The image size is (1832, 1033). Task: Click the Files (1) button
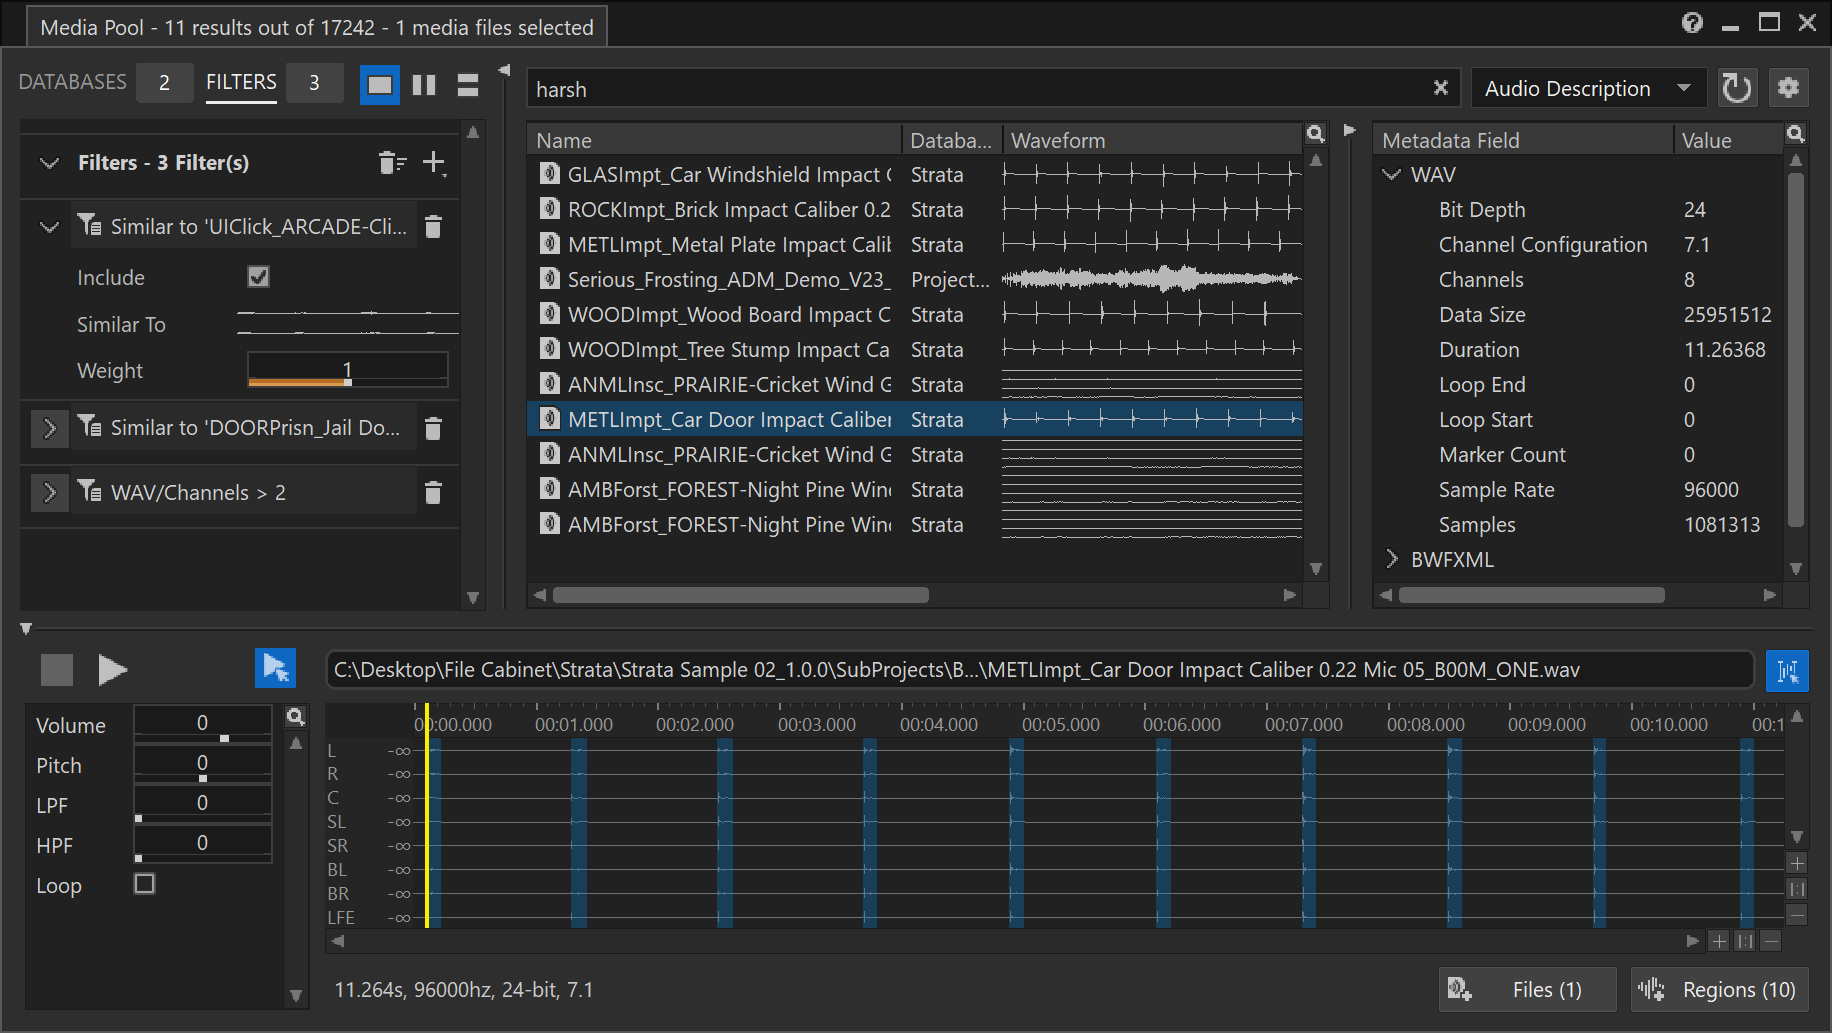click(x=1527, y=989)
